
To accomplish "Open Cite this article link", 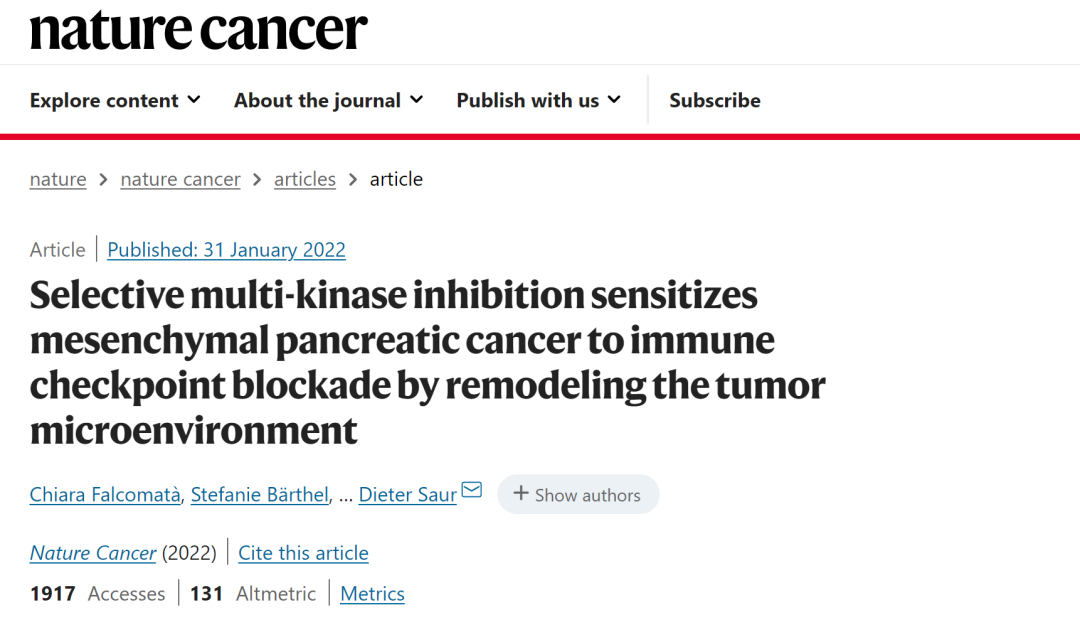I will pos(303,552).
